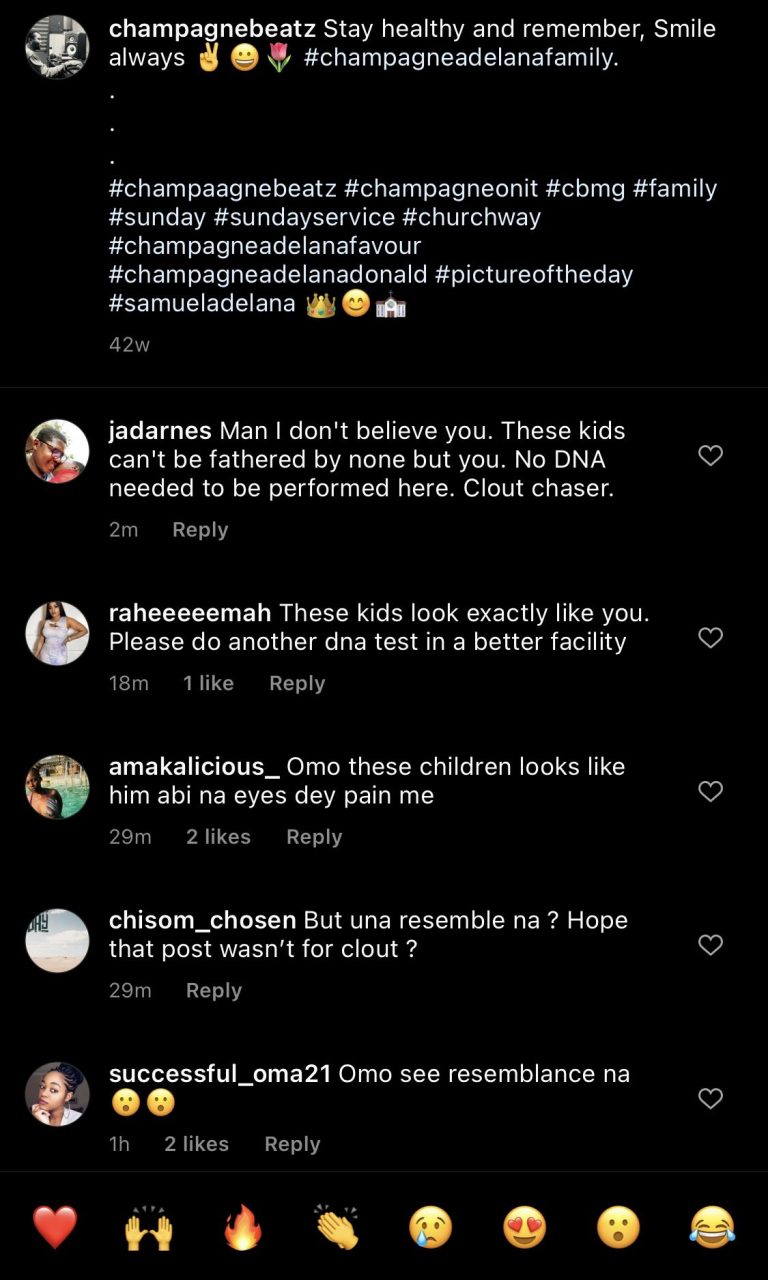Tap heart on amakalicious_ comment

(x=710, y=792)
